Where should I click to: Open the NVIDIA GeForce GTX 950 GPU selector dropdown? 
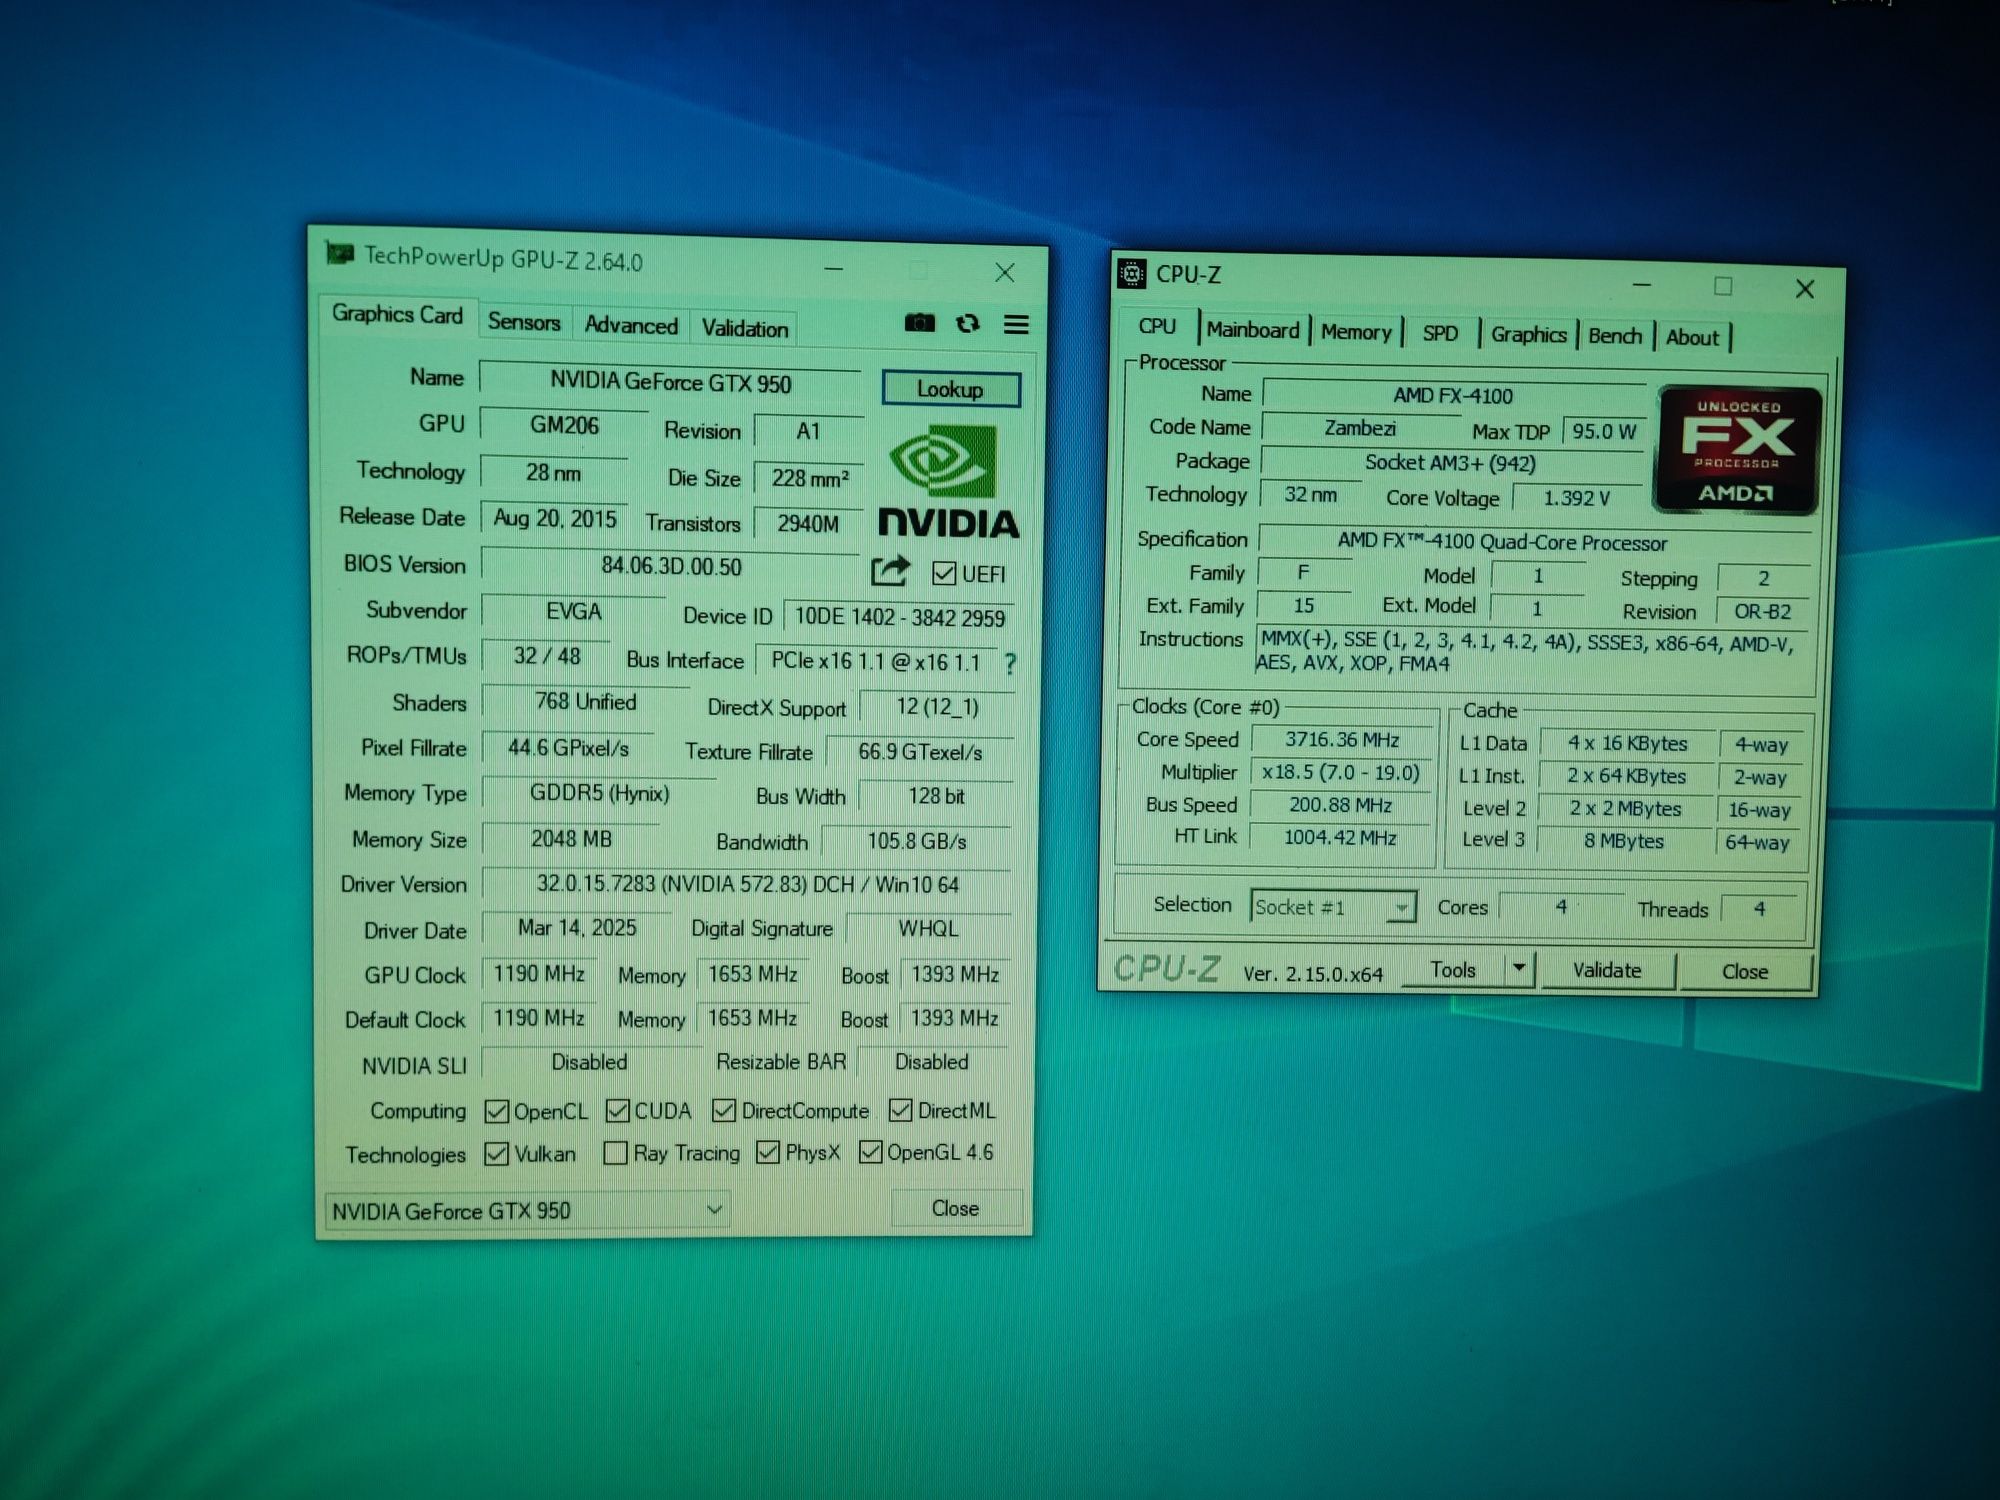(528, 1210)
